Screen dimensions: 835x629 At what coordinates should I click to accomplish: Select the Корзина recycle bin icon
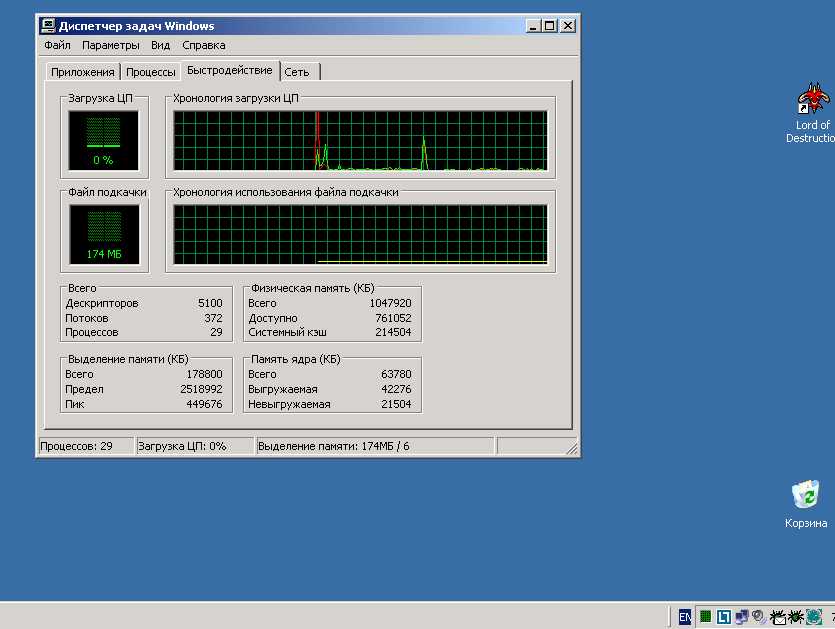click(x=805, y=495)
